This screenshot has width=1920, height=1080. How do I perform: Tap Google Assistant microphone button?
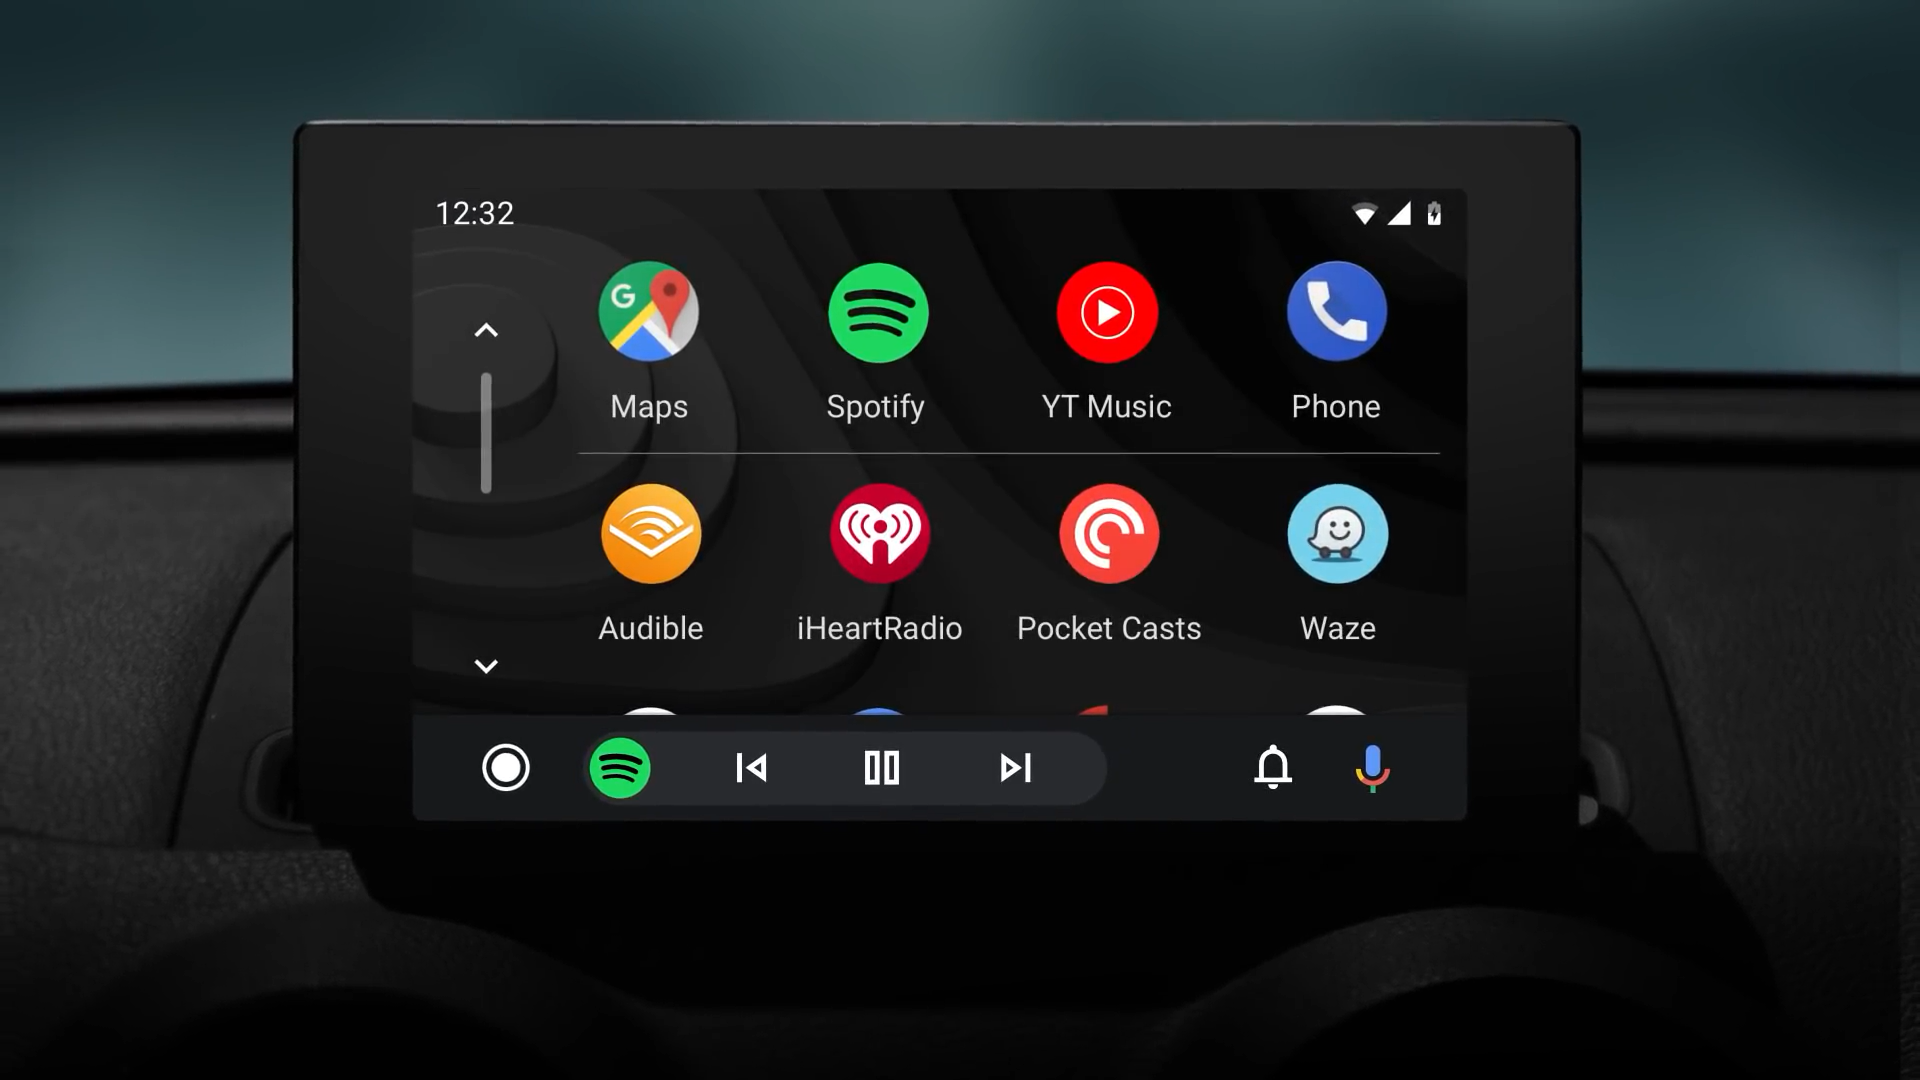point(1371,767)
